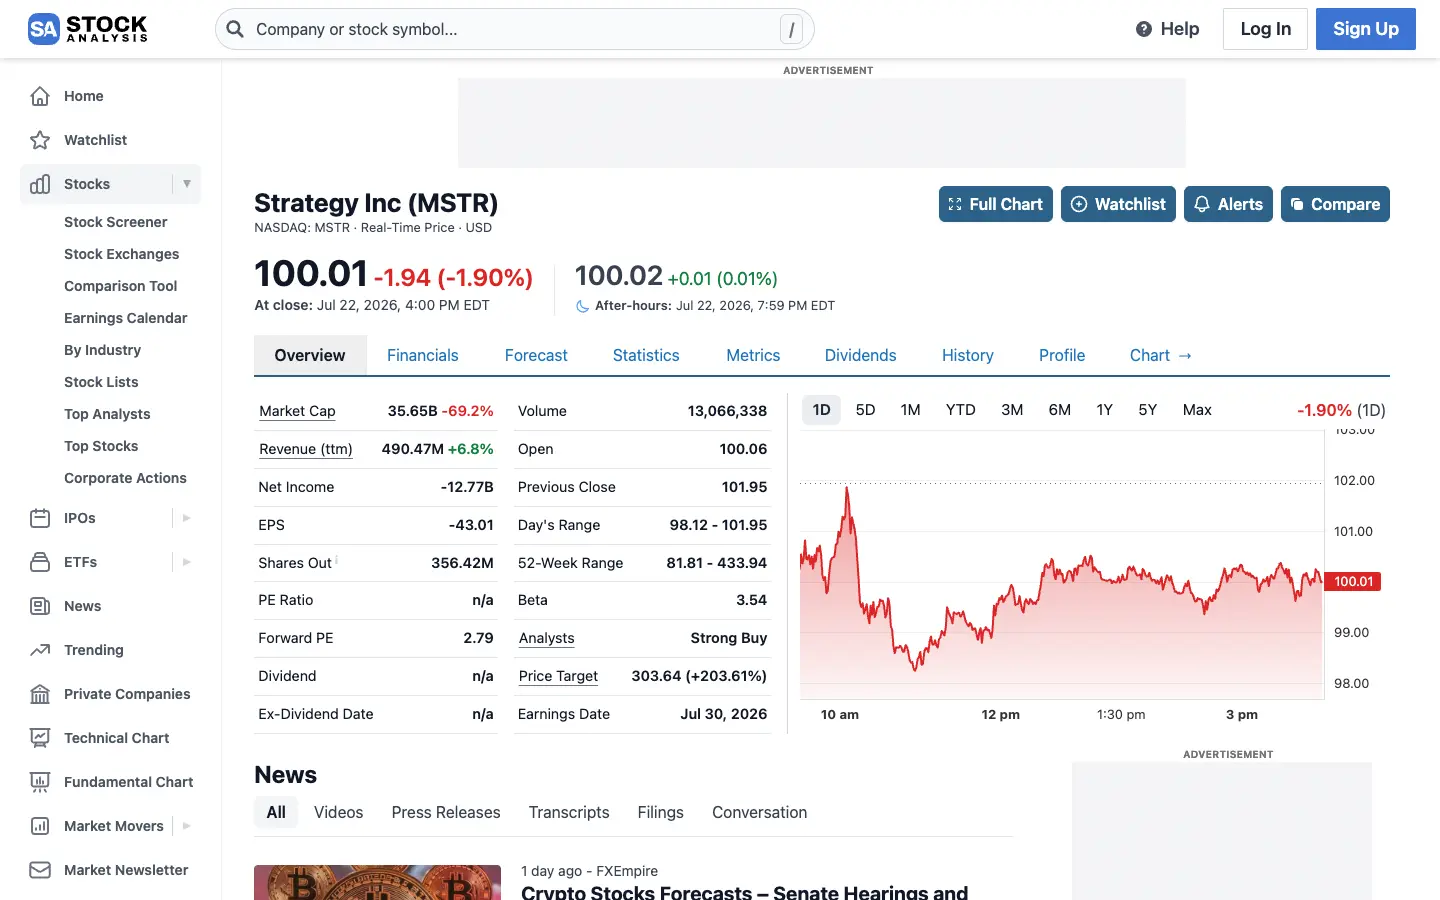Filter news by Press Releases
1440x900 pixels.
coord(446,812)
